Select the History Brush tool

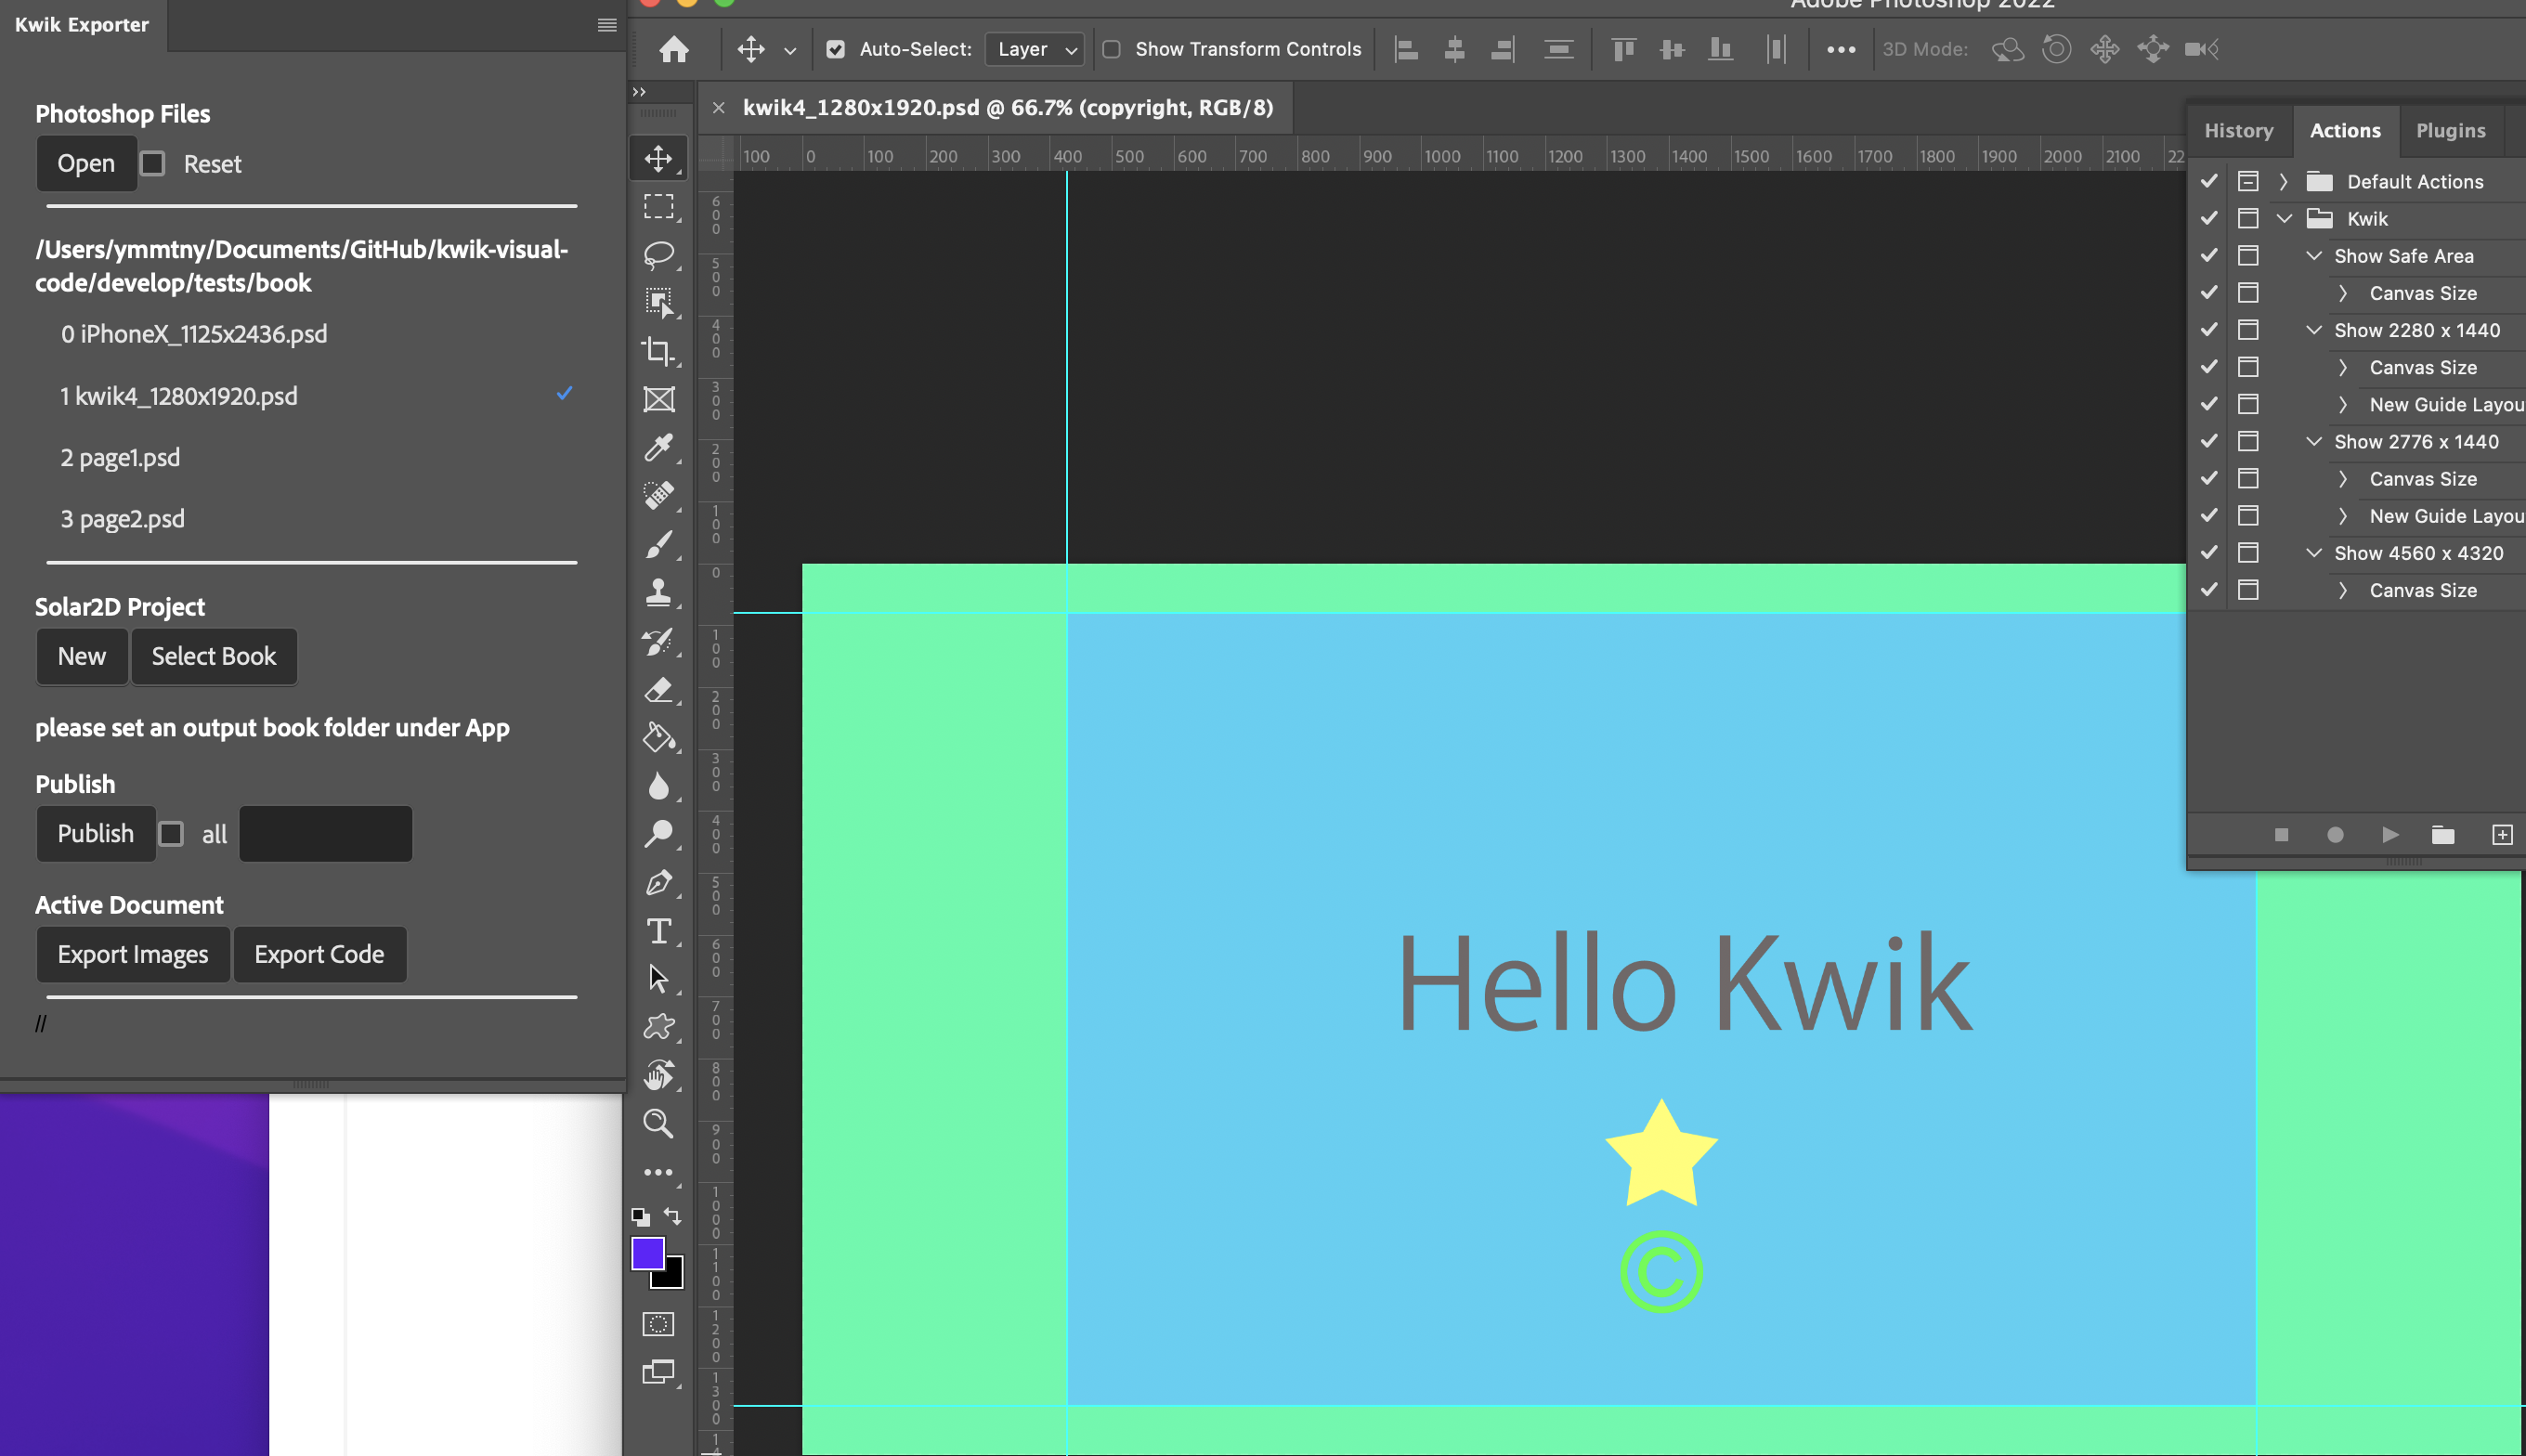[658, 641]
